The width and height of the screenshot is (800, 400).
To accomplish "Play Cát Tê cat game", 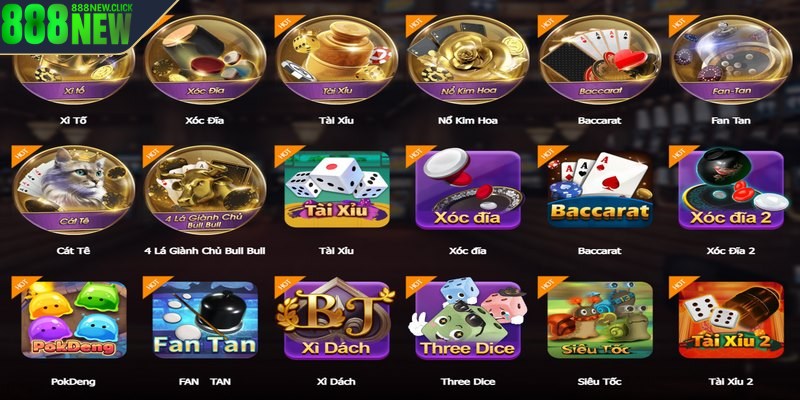I will click(74, 190).
